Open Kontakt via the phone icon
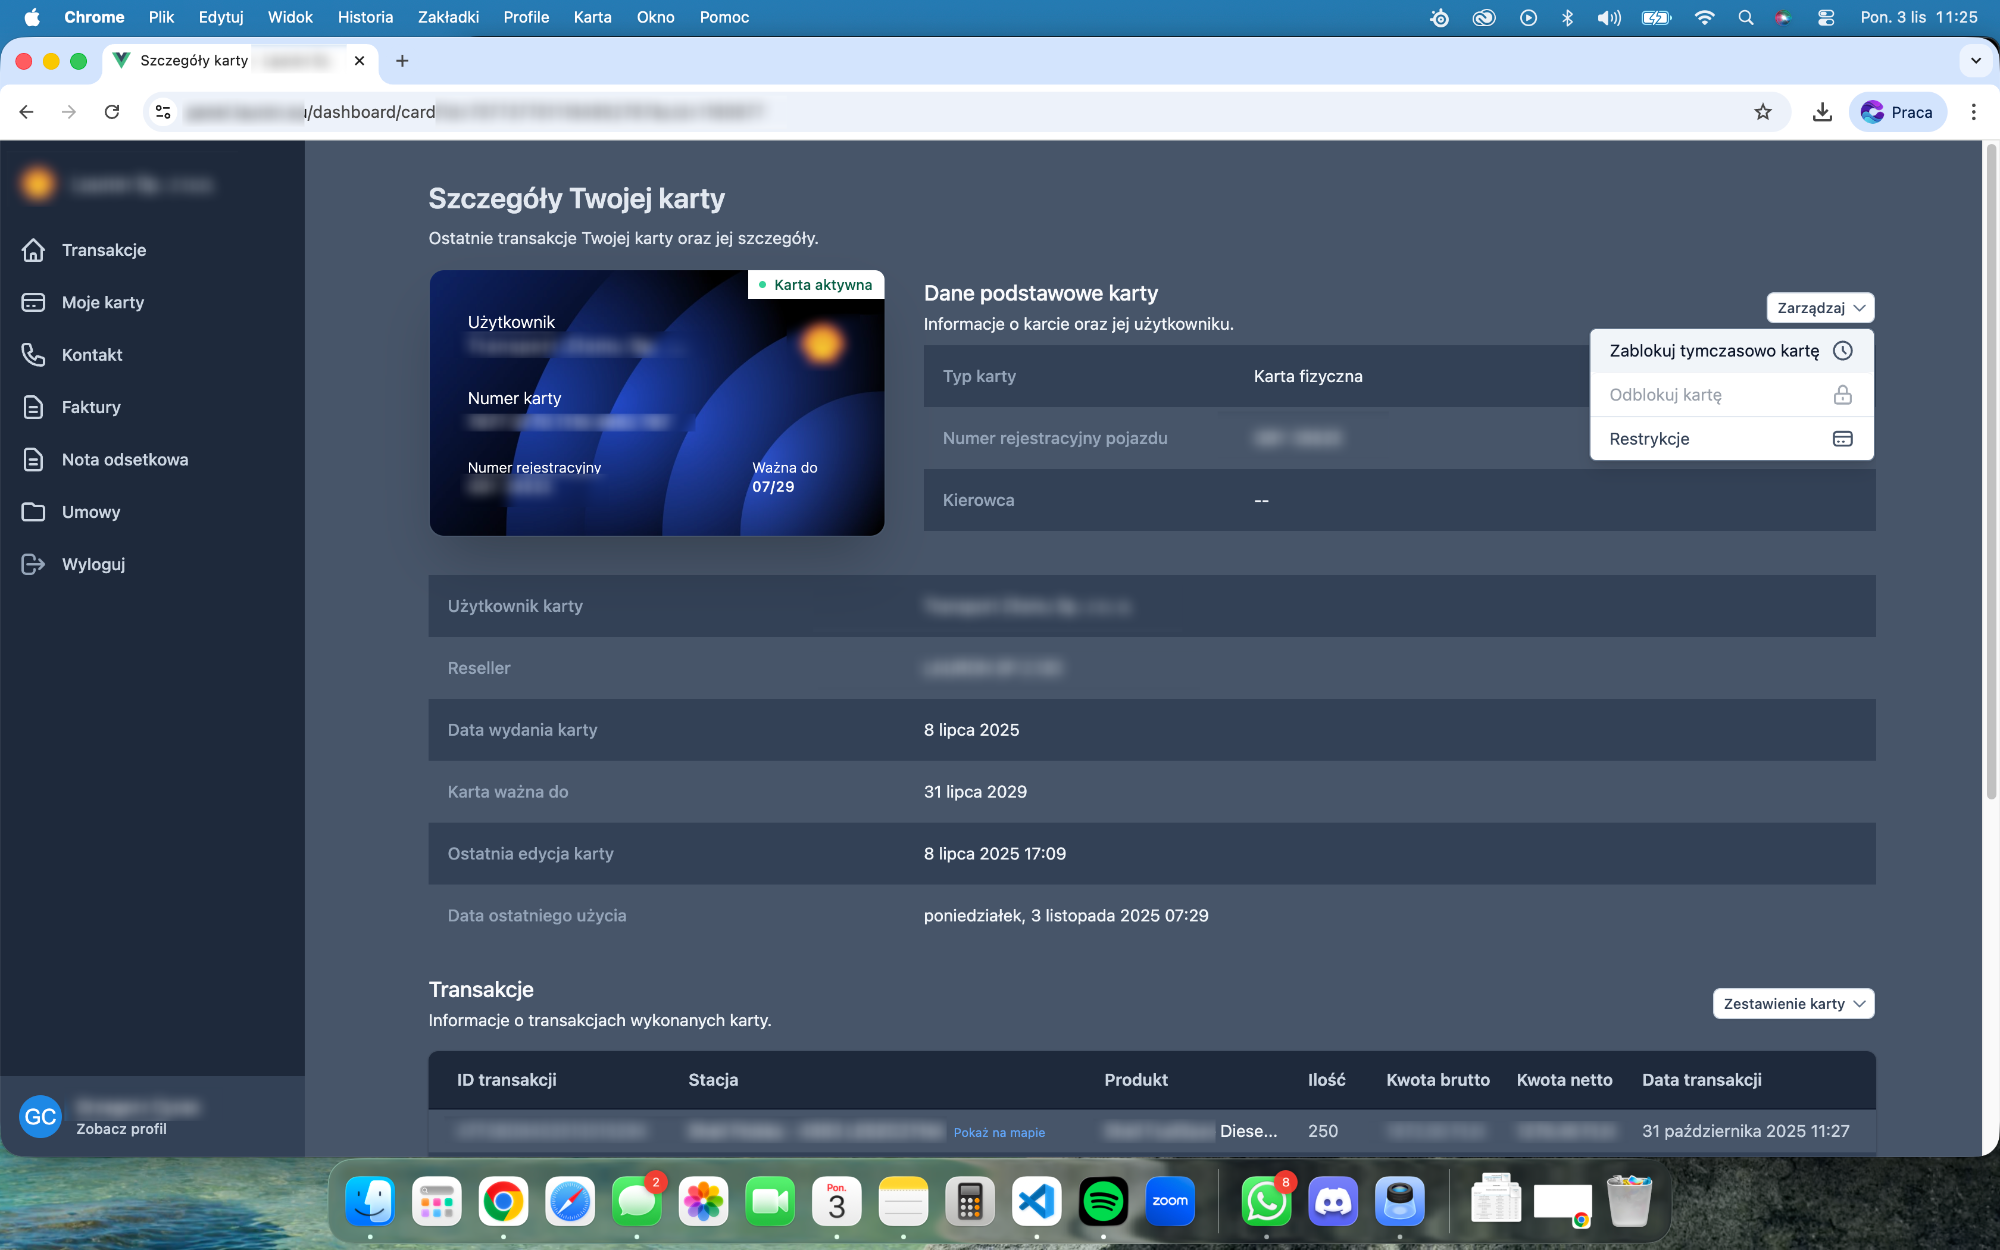 [x=35, y=355]
